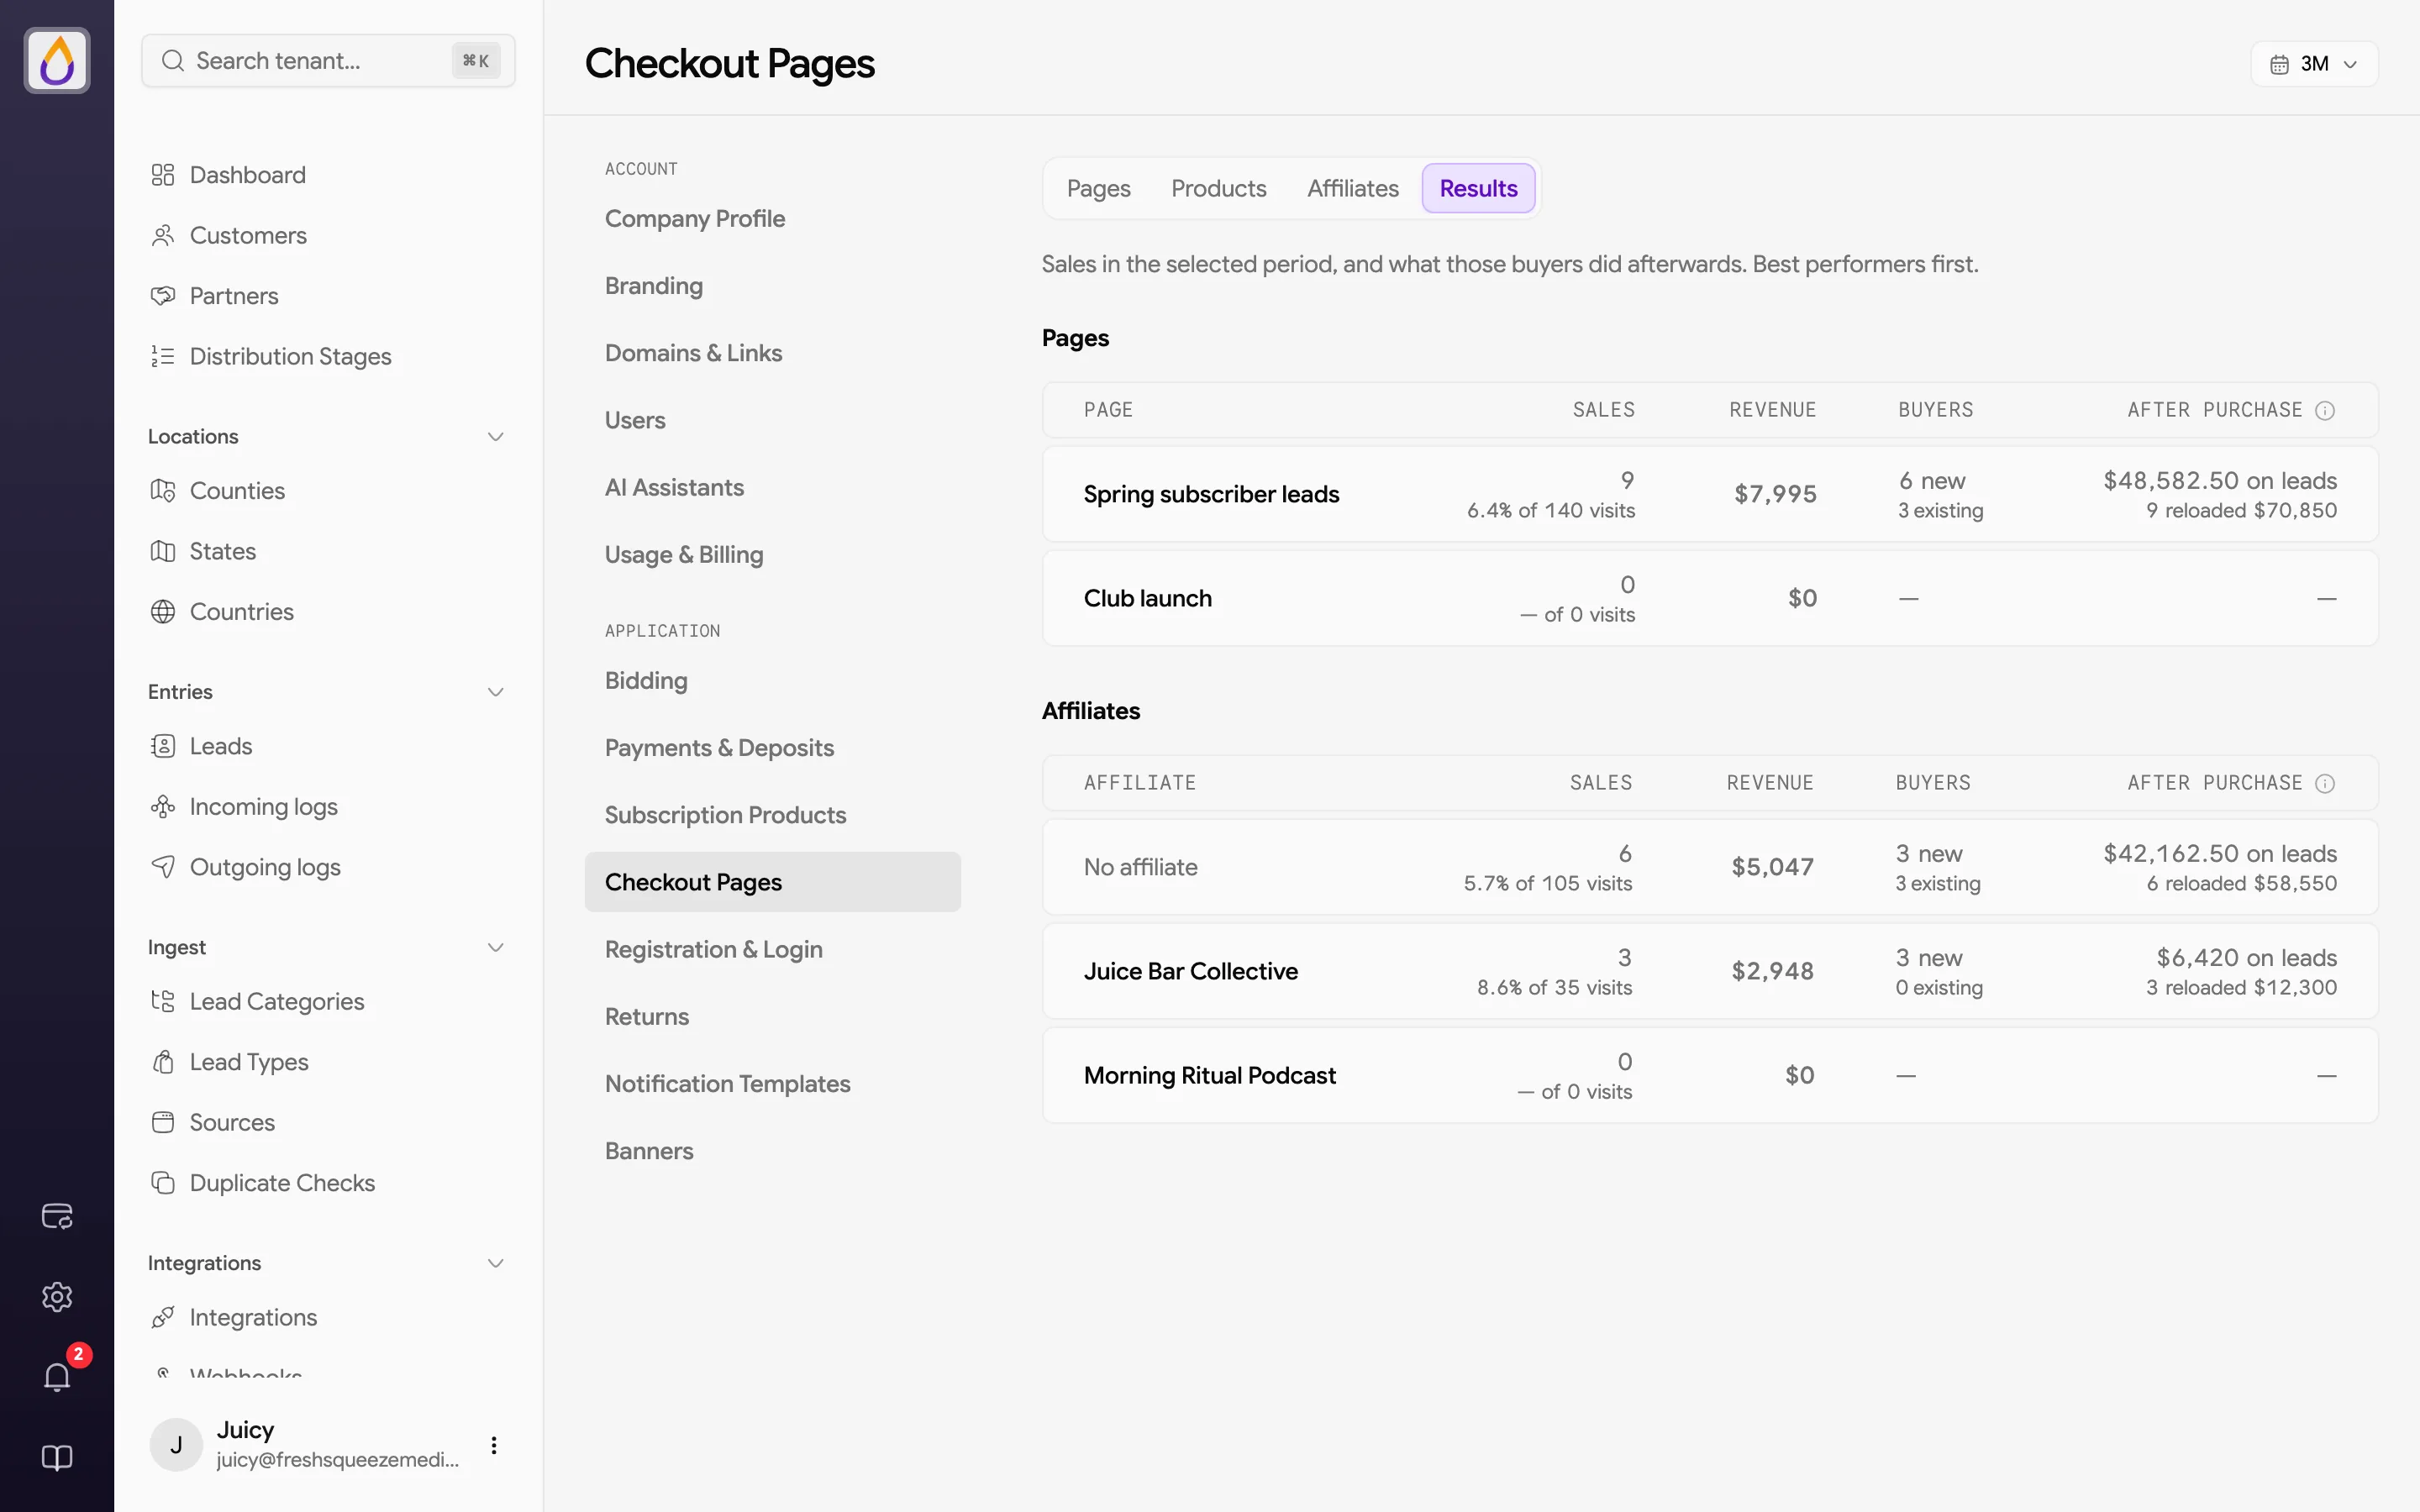Select the Morning Ritual Podcast row

pos(1710,1075)
